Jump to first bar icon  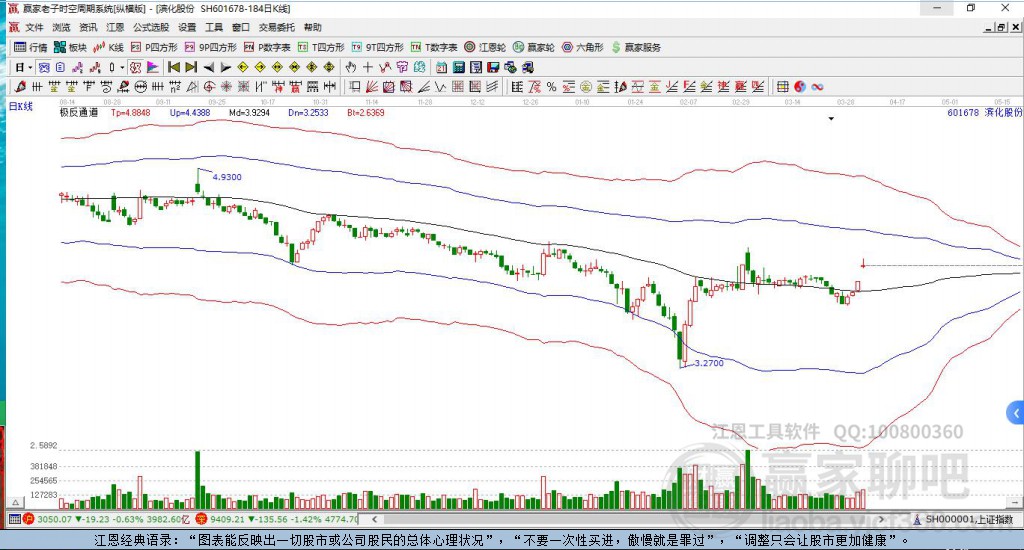(x=174, y=67)
